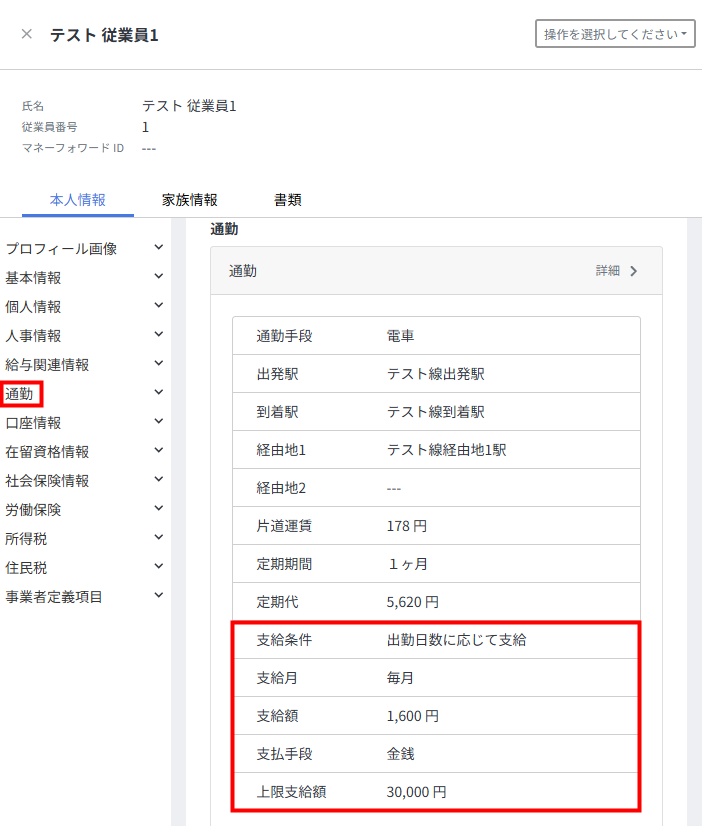Screen dimensions: 702x826
Task: Expand chevron beside 給与関連情報
Action: (x=159, y=364)
